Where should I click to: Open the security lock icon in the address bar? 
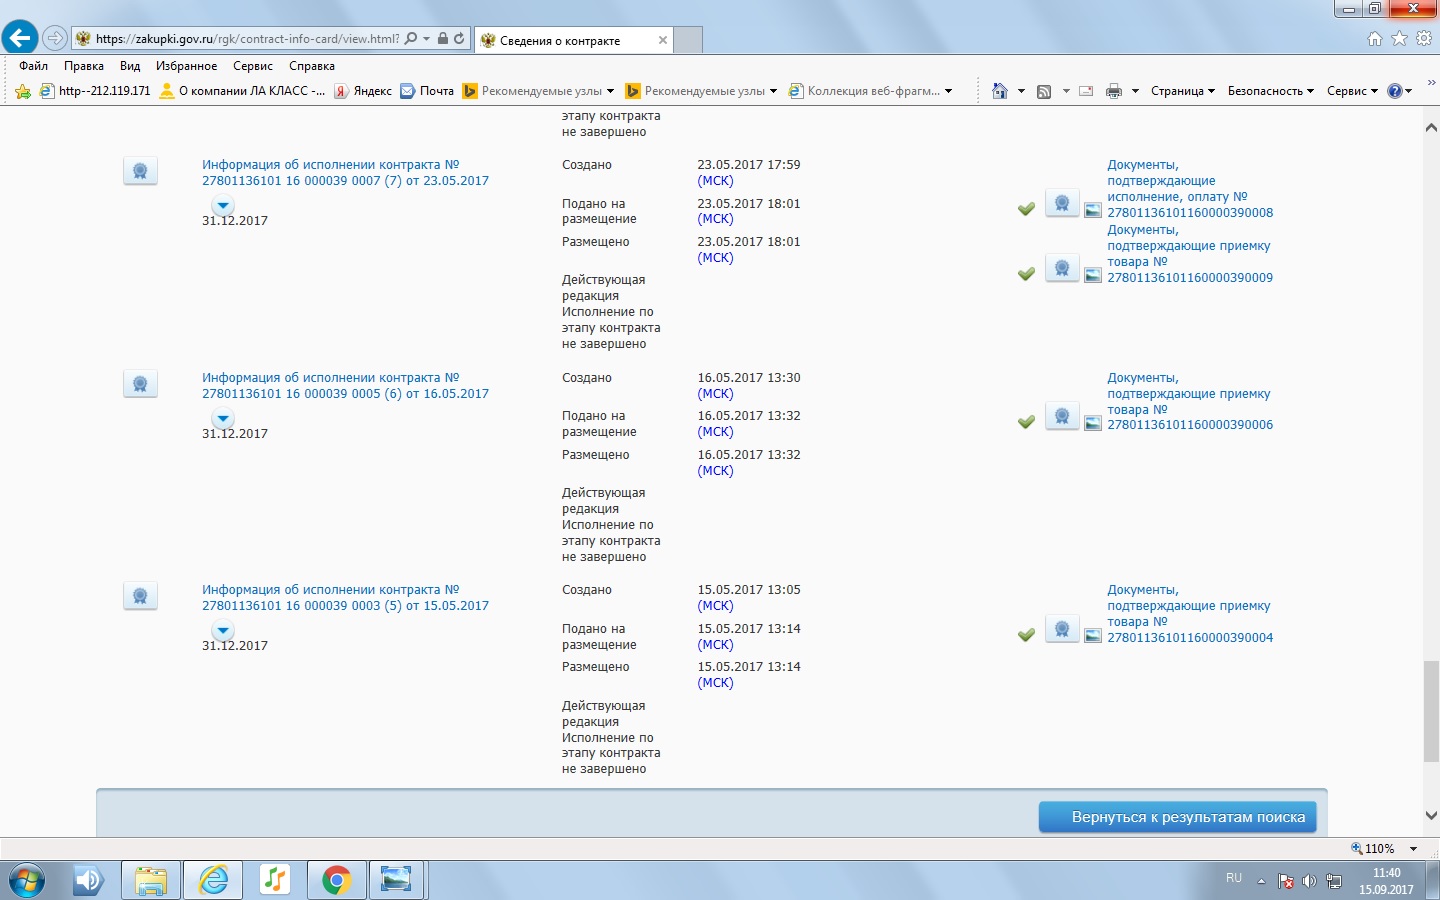click(443, 38)
